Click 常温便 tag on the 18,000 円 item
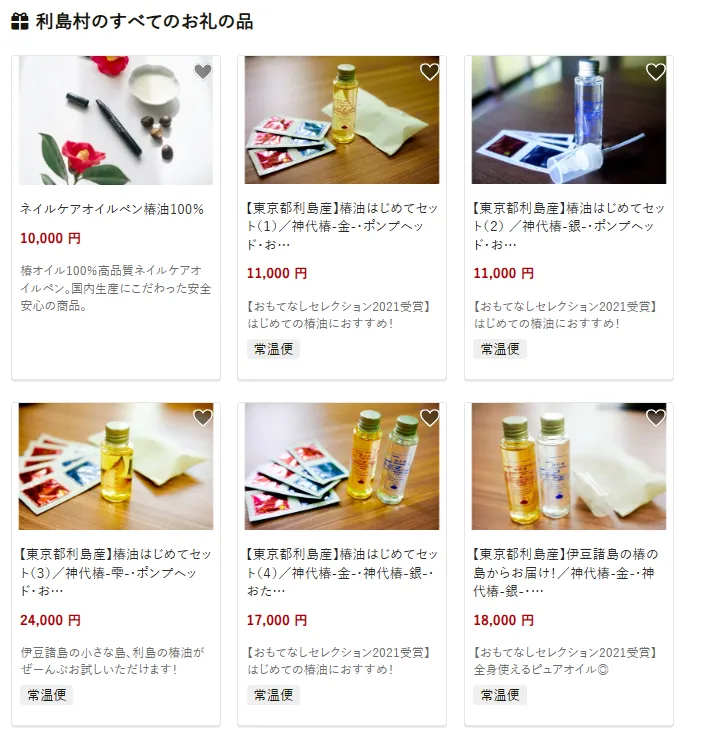The width and height of the screenshot is (702, 742). click(500, 695)
